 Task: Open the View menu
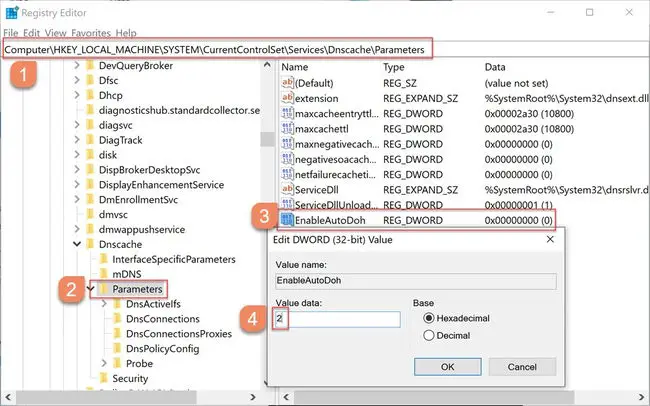56,33
